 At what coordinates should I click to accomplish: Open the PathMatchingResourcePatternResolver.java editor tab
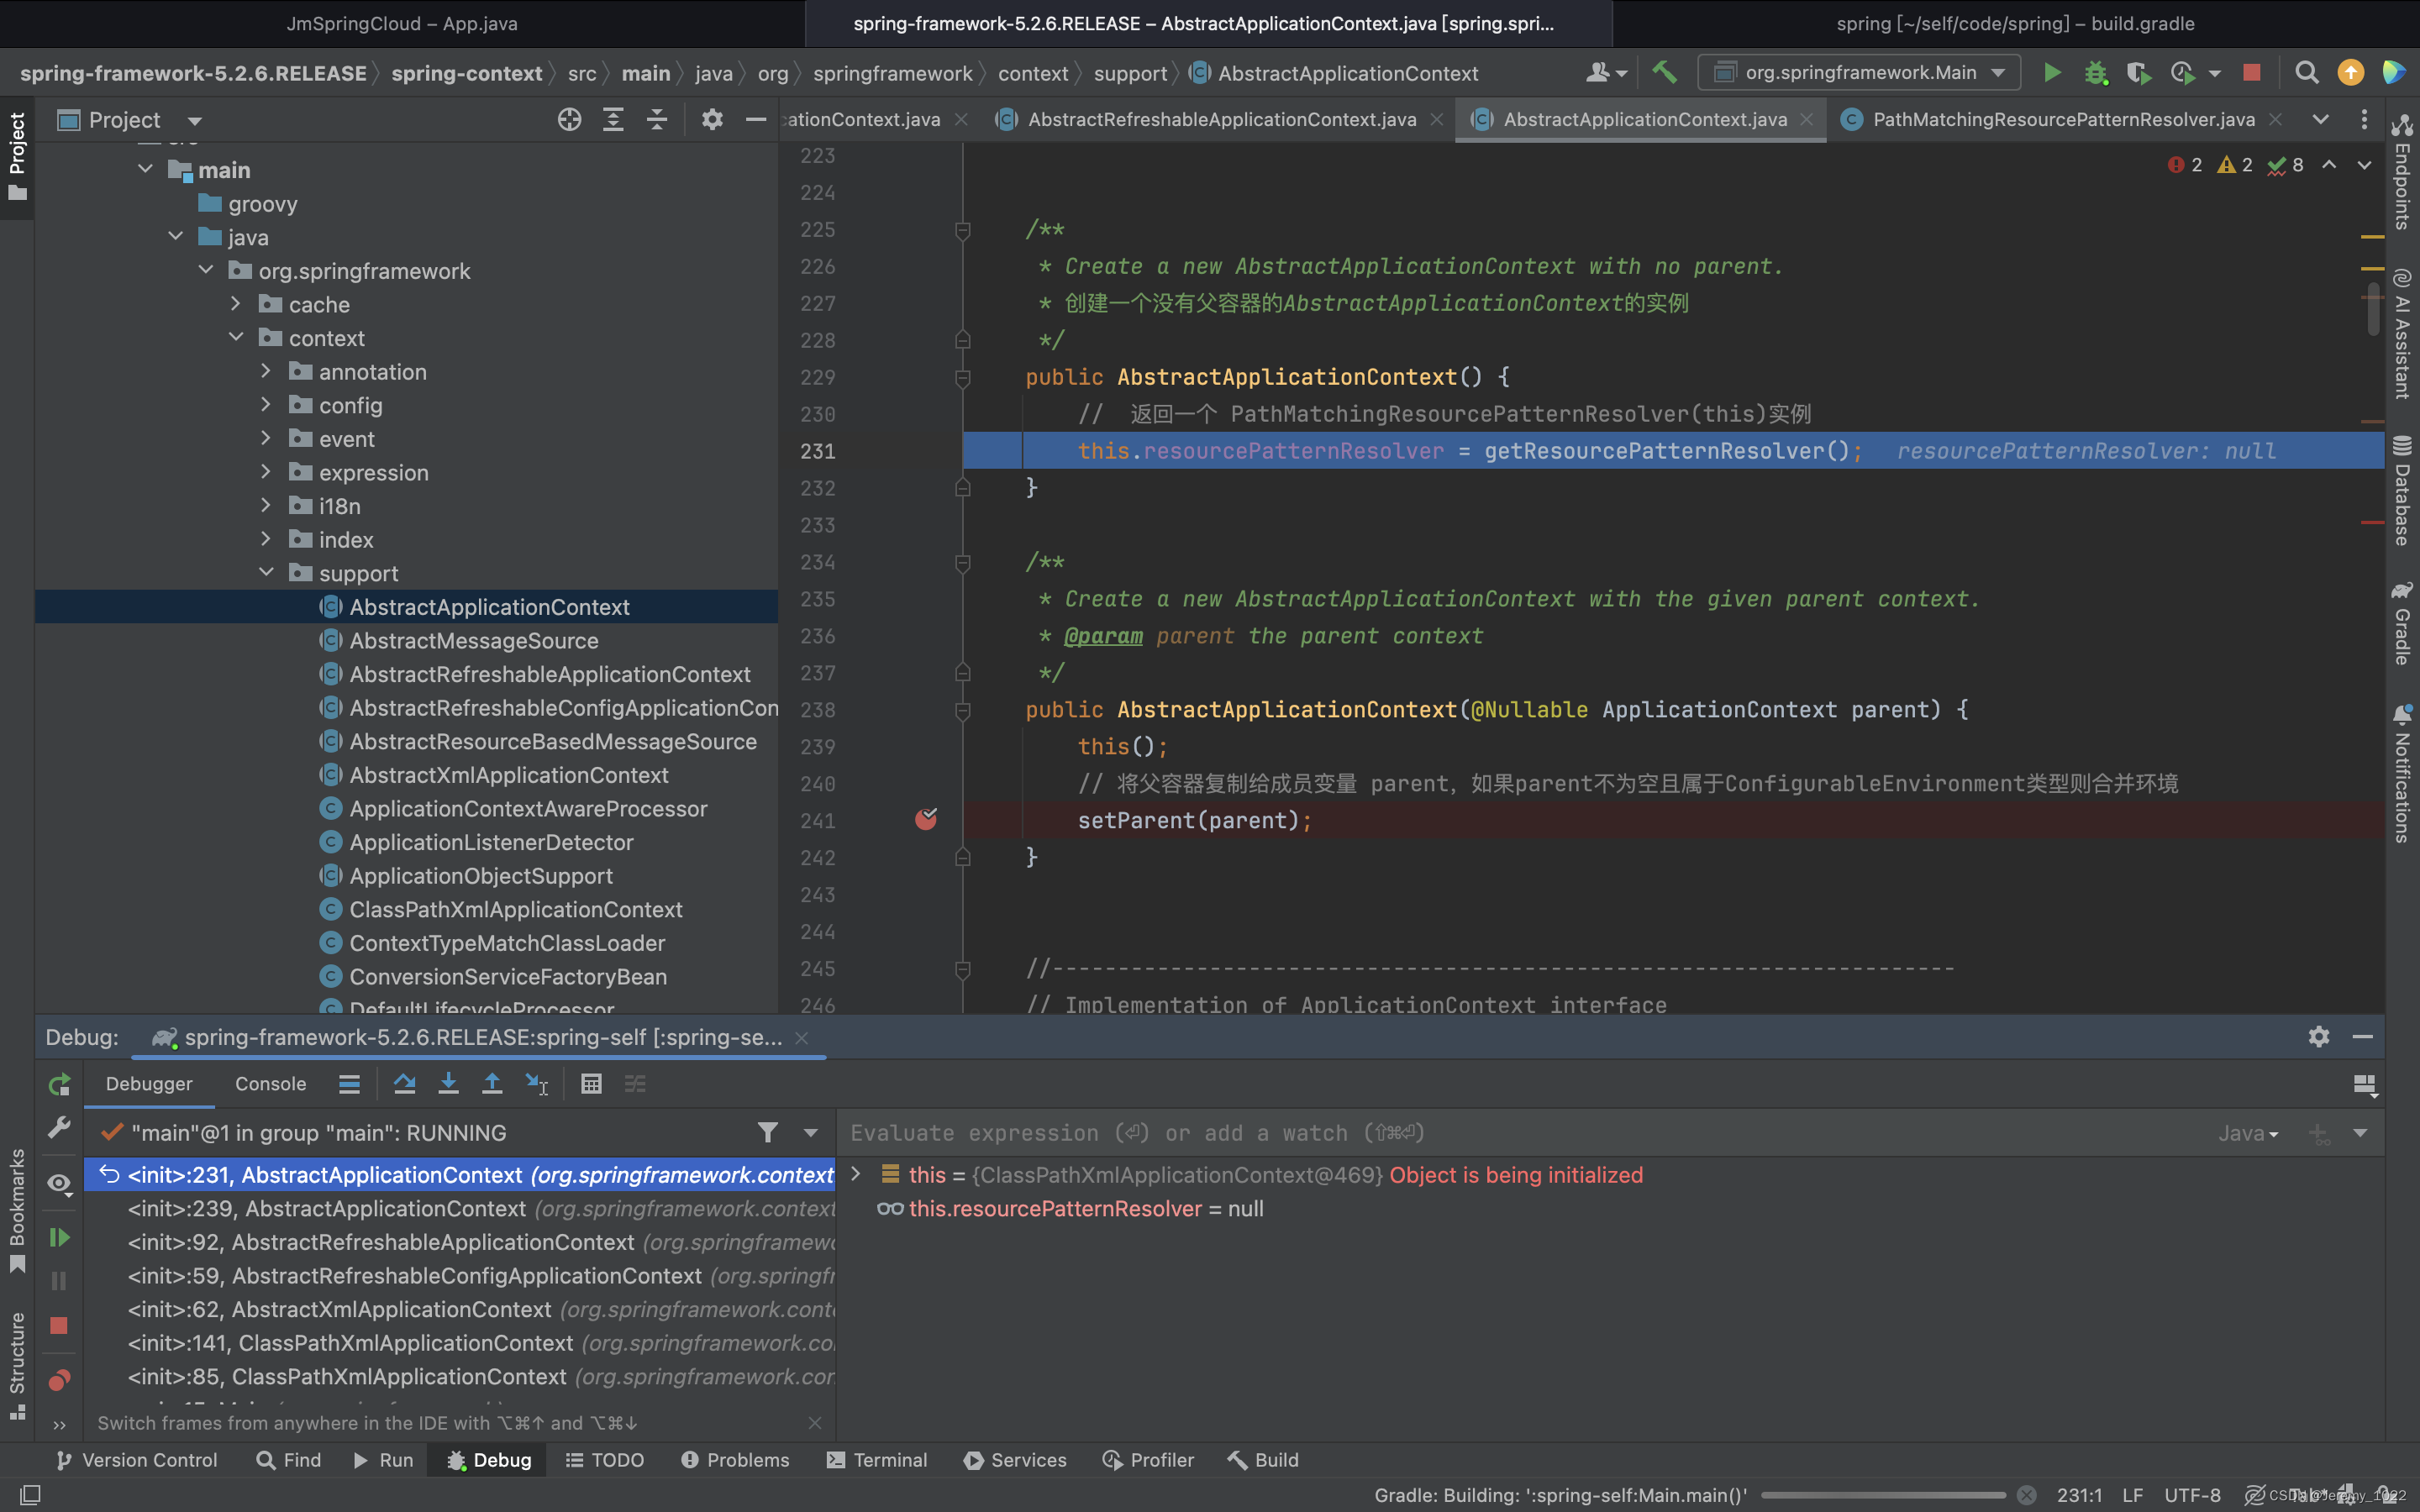tap(2062, 120)
